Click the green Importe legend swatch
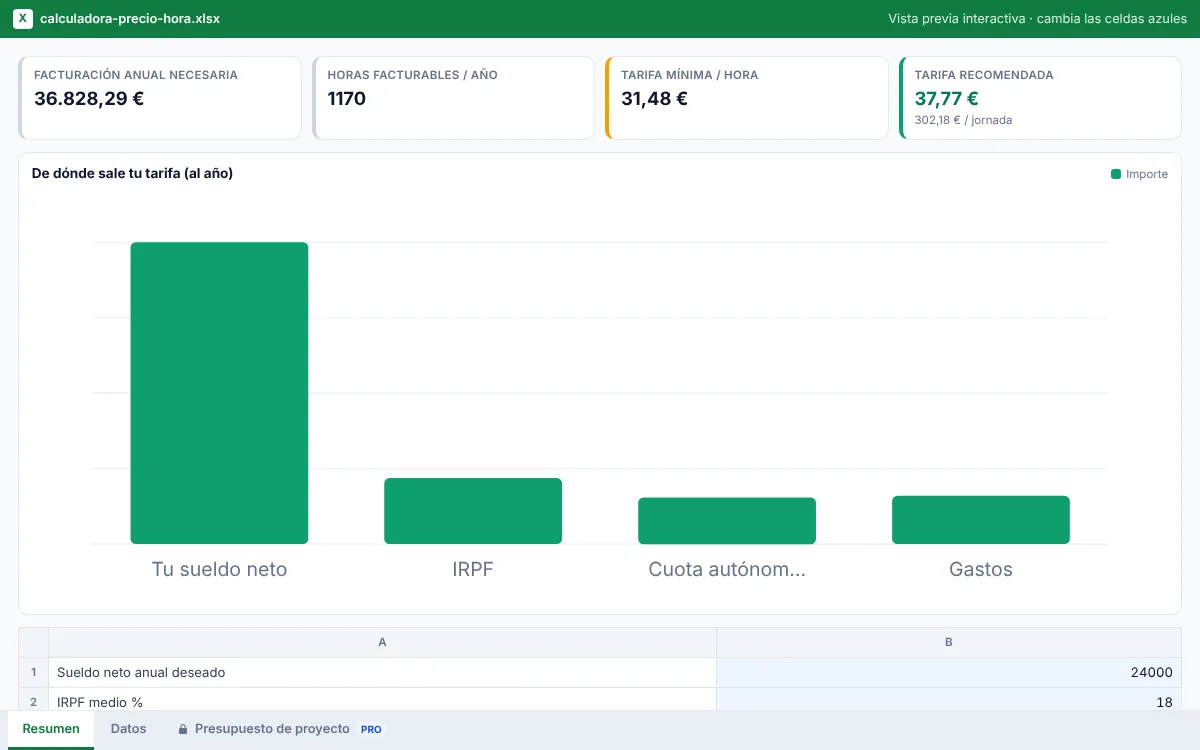Screen dimensions: 1200x750 tap(1116, 174)
